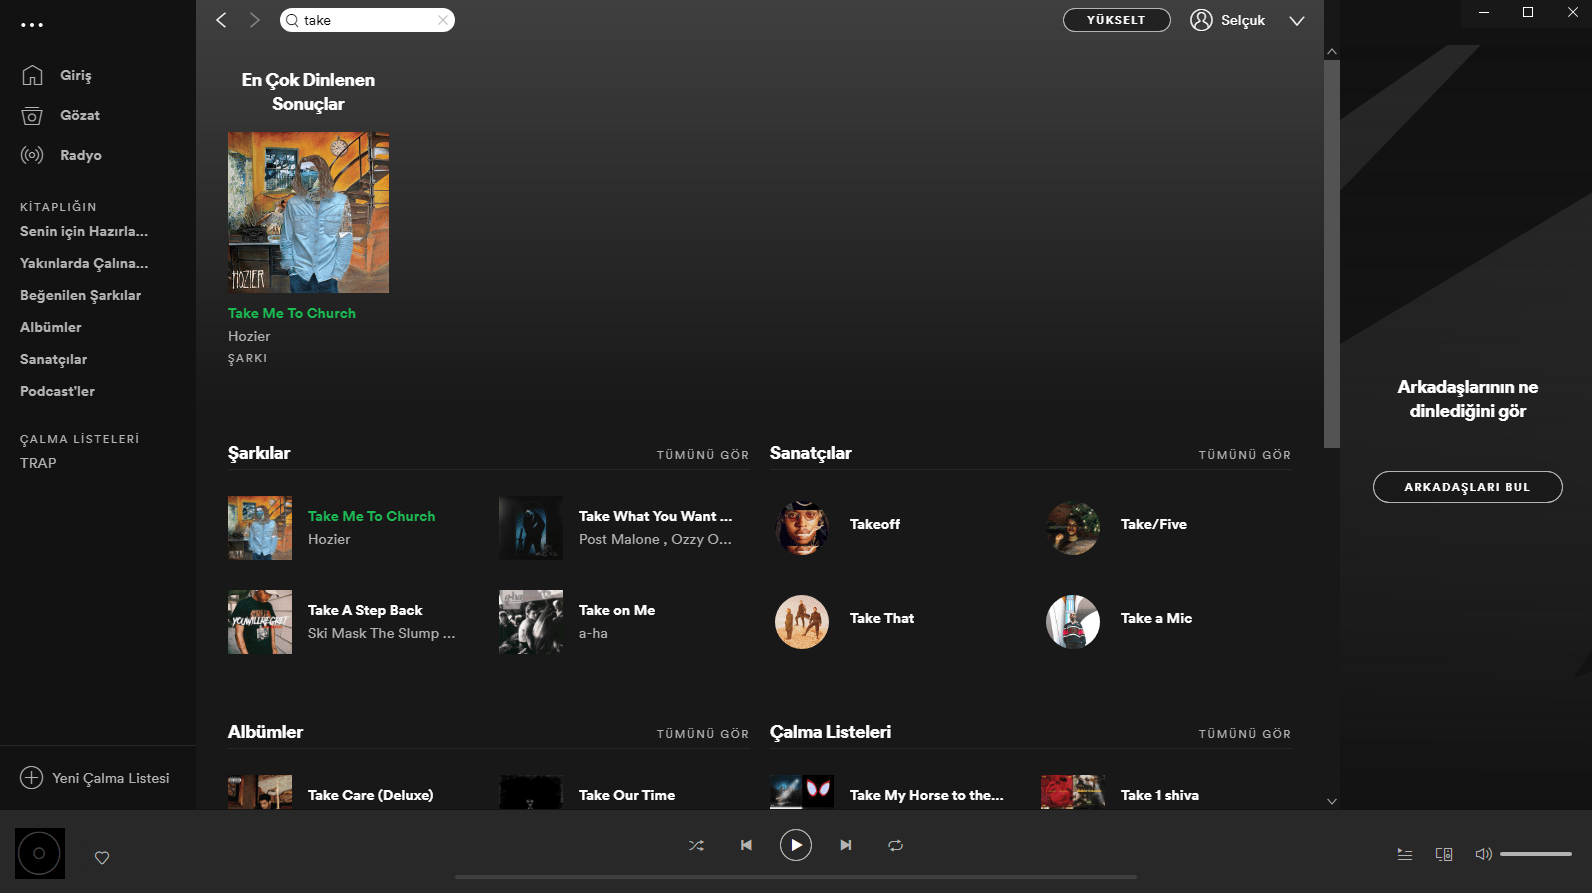Go forward with the right arrow
Screen dimensions: 1592x893
point(254,20)
